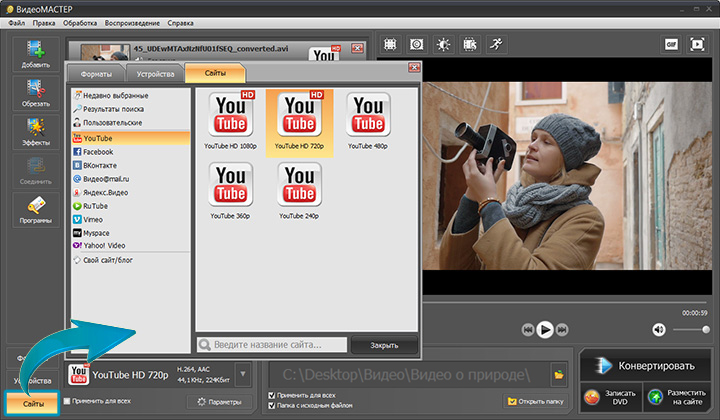
Task: Click the snapshot camera icon above preview
Action: click(416, 45)
